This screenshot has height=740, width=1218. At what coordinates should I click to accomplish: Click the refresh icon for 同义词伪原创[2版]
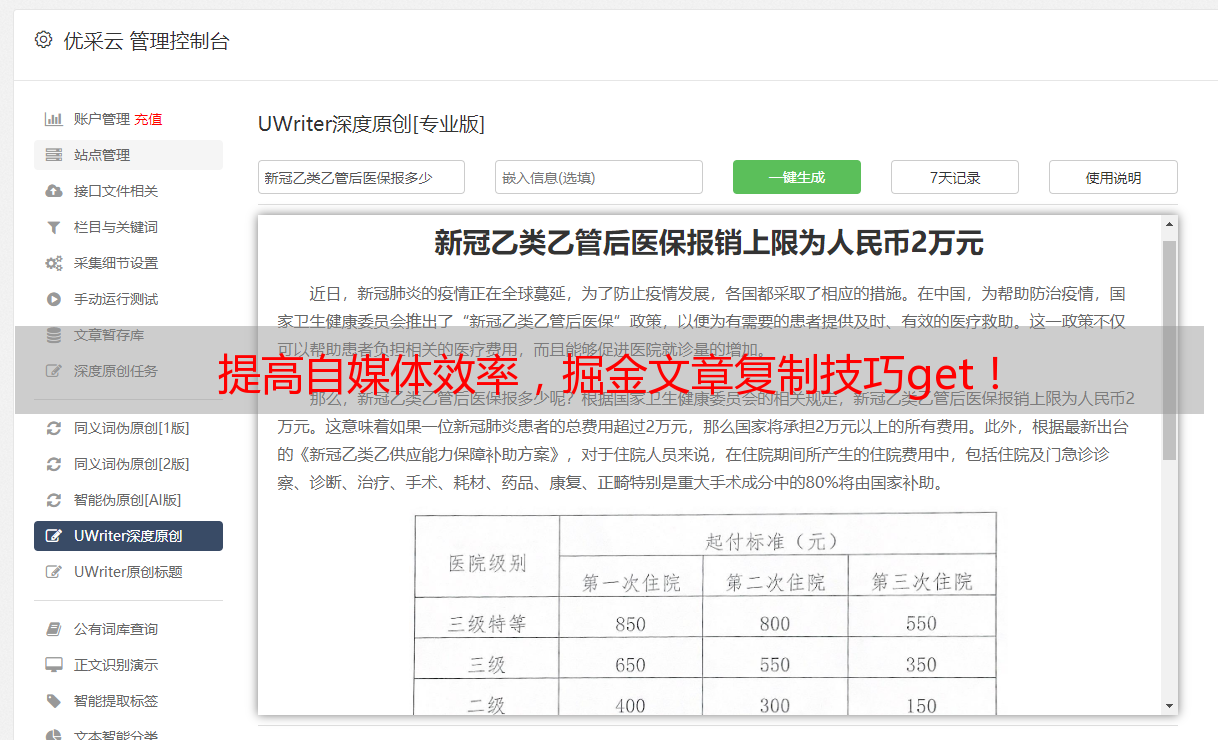(54, 464)
